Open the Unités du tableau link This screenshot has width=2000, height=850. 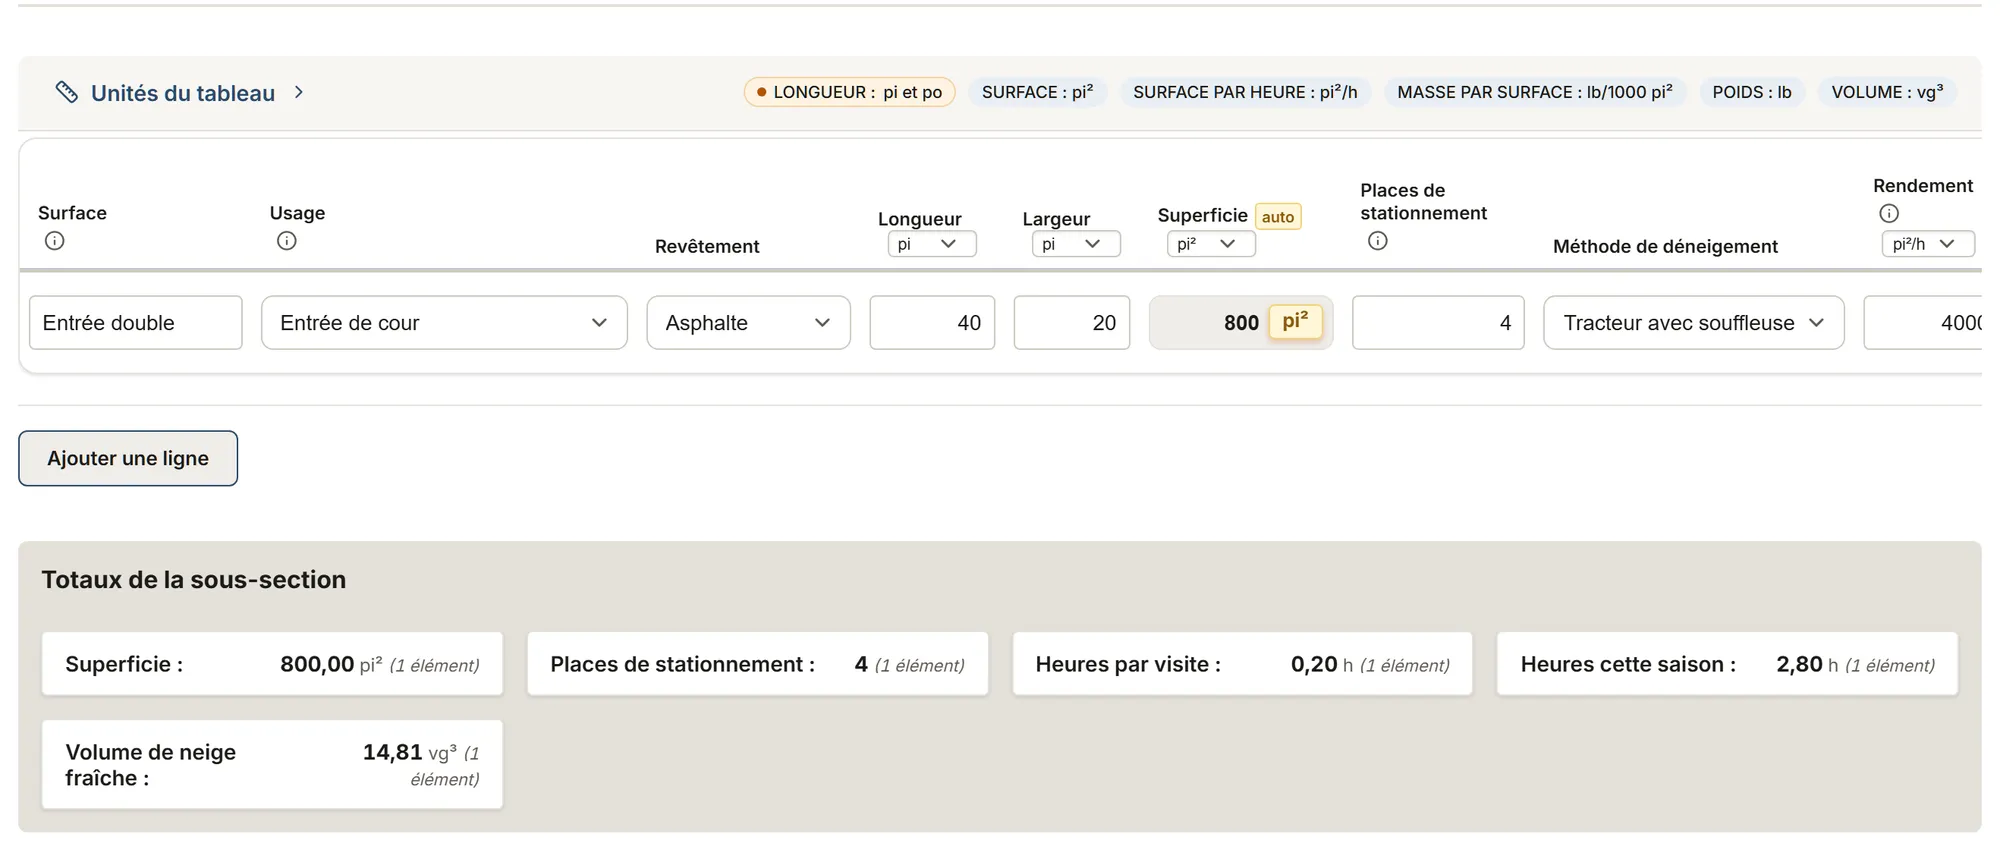(x=183, y=93)
